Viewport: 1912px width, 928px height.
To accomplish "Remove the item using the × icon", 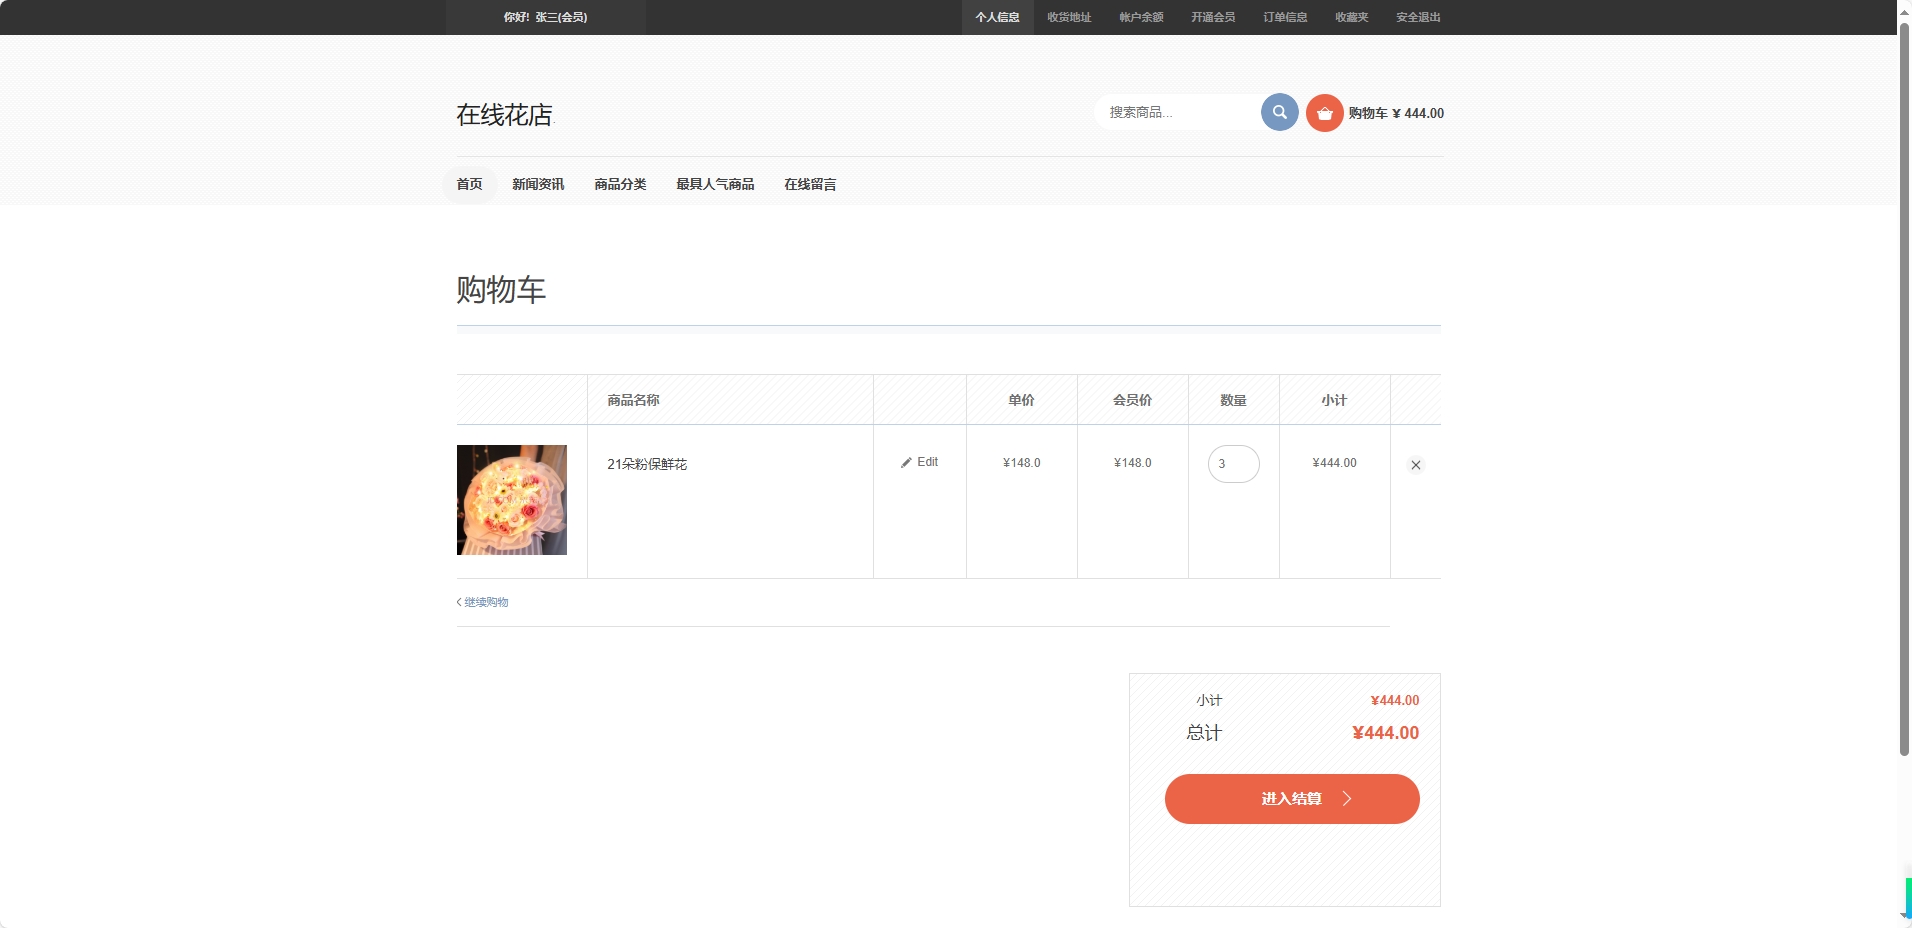I will [x=1416, y=464].
